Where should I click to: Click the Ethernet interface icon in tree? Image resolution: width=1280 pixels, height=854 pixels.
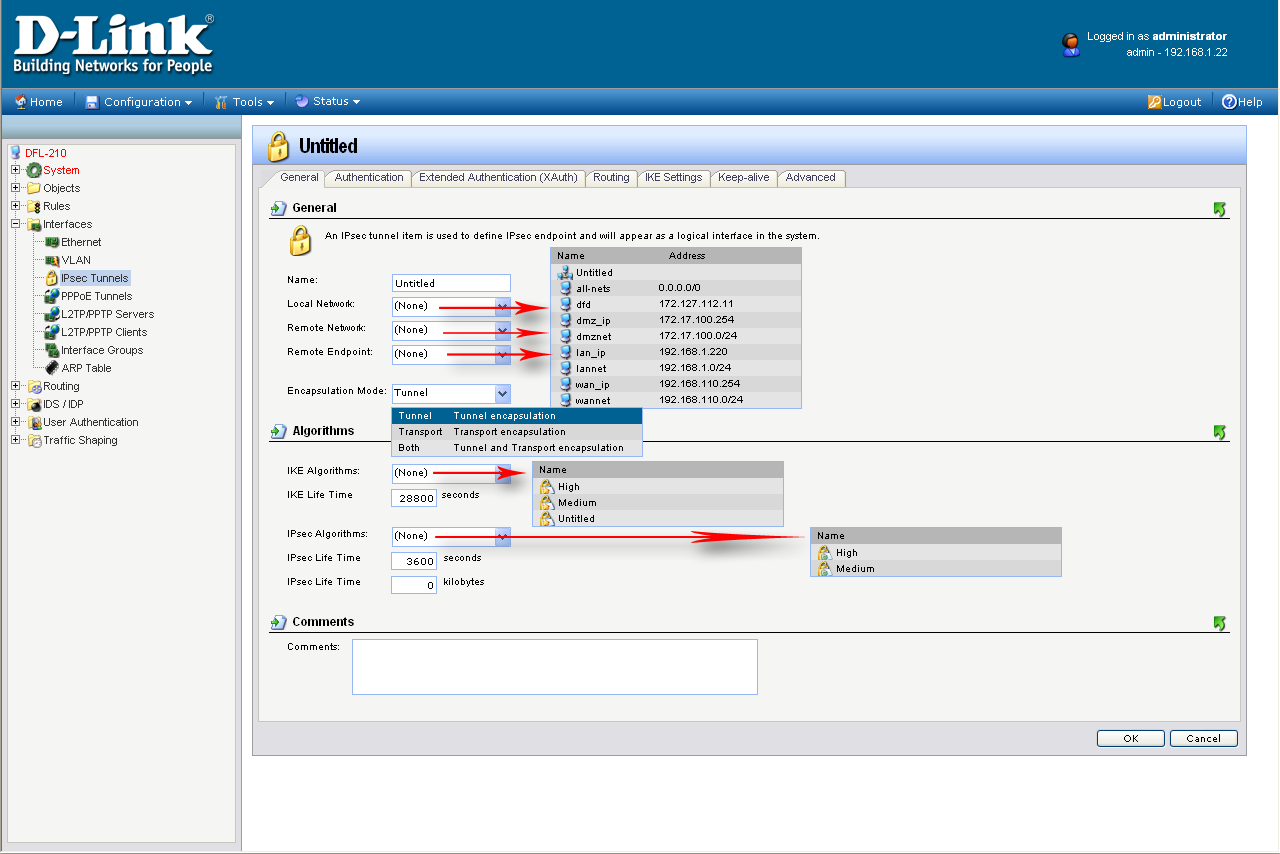[x=52, y=242]
